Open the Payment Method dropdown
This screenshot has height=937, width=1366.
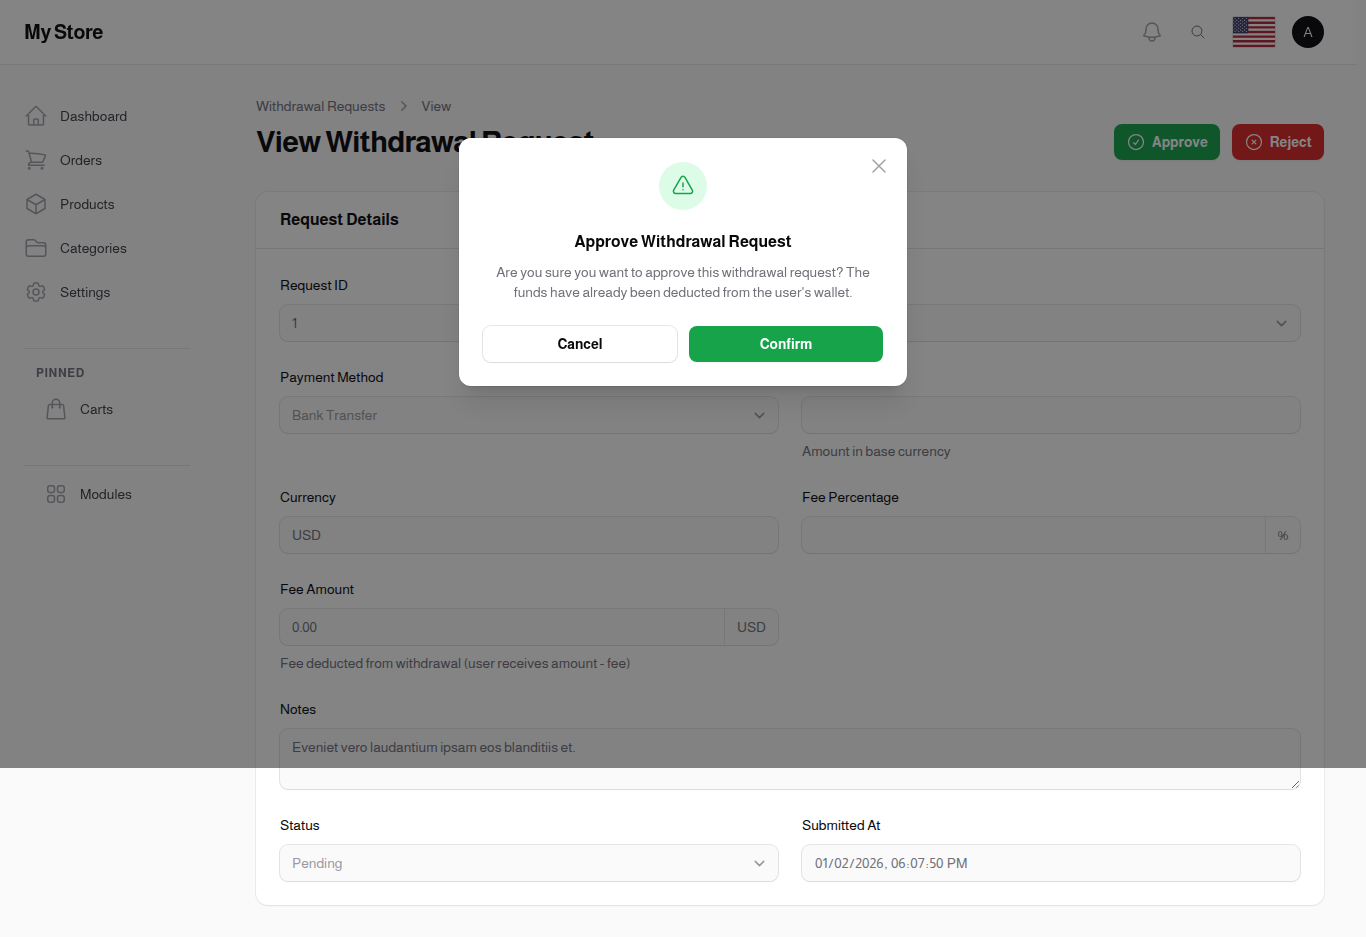pos(528,415)
